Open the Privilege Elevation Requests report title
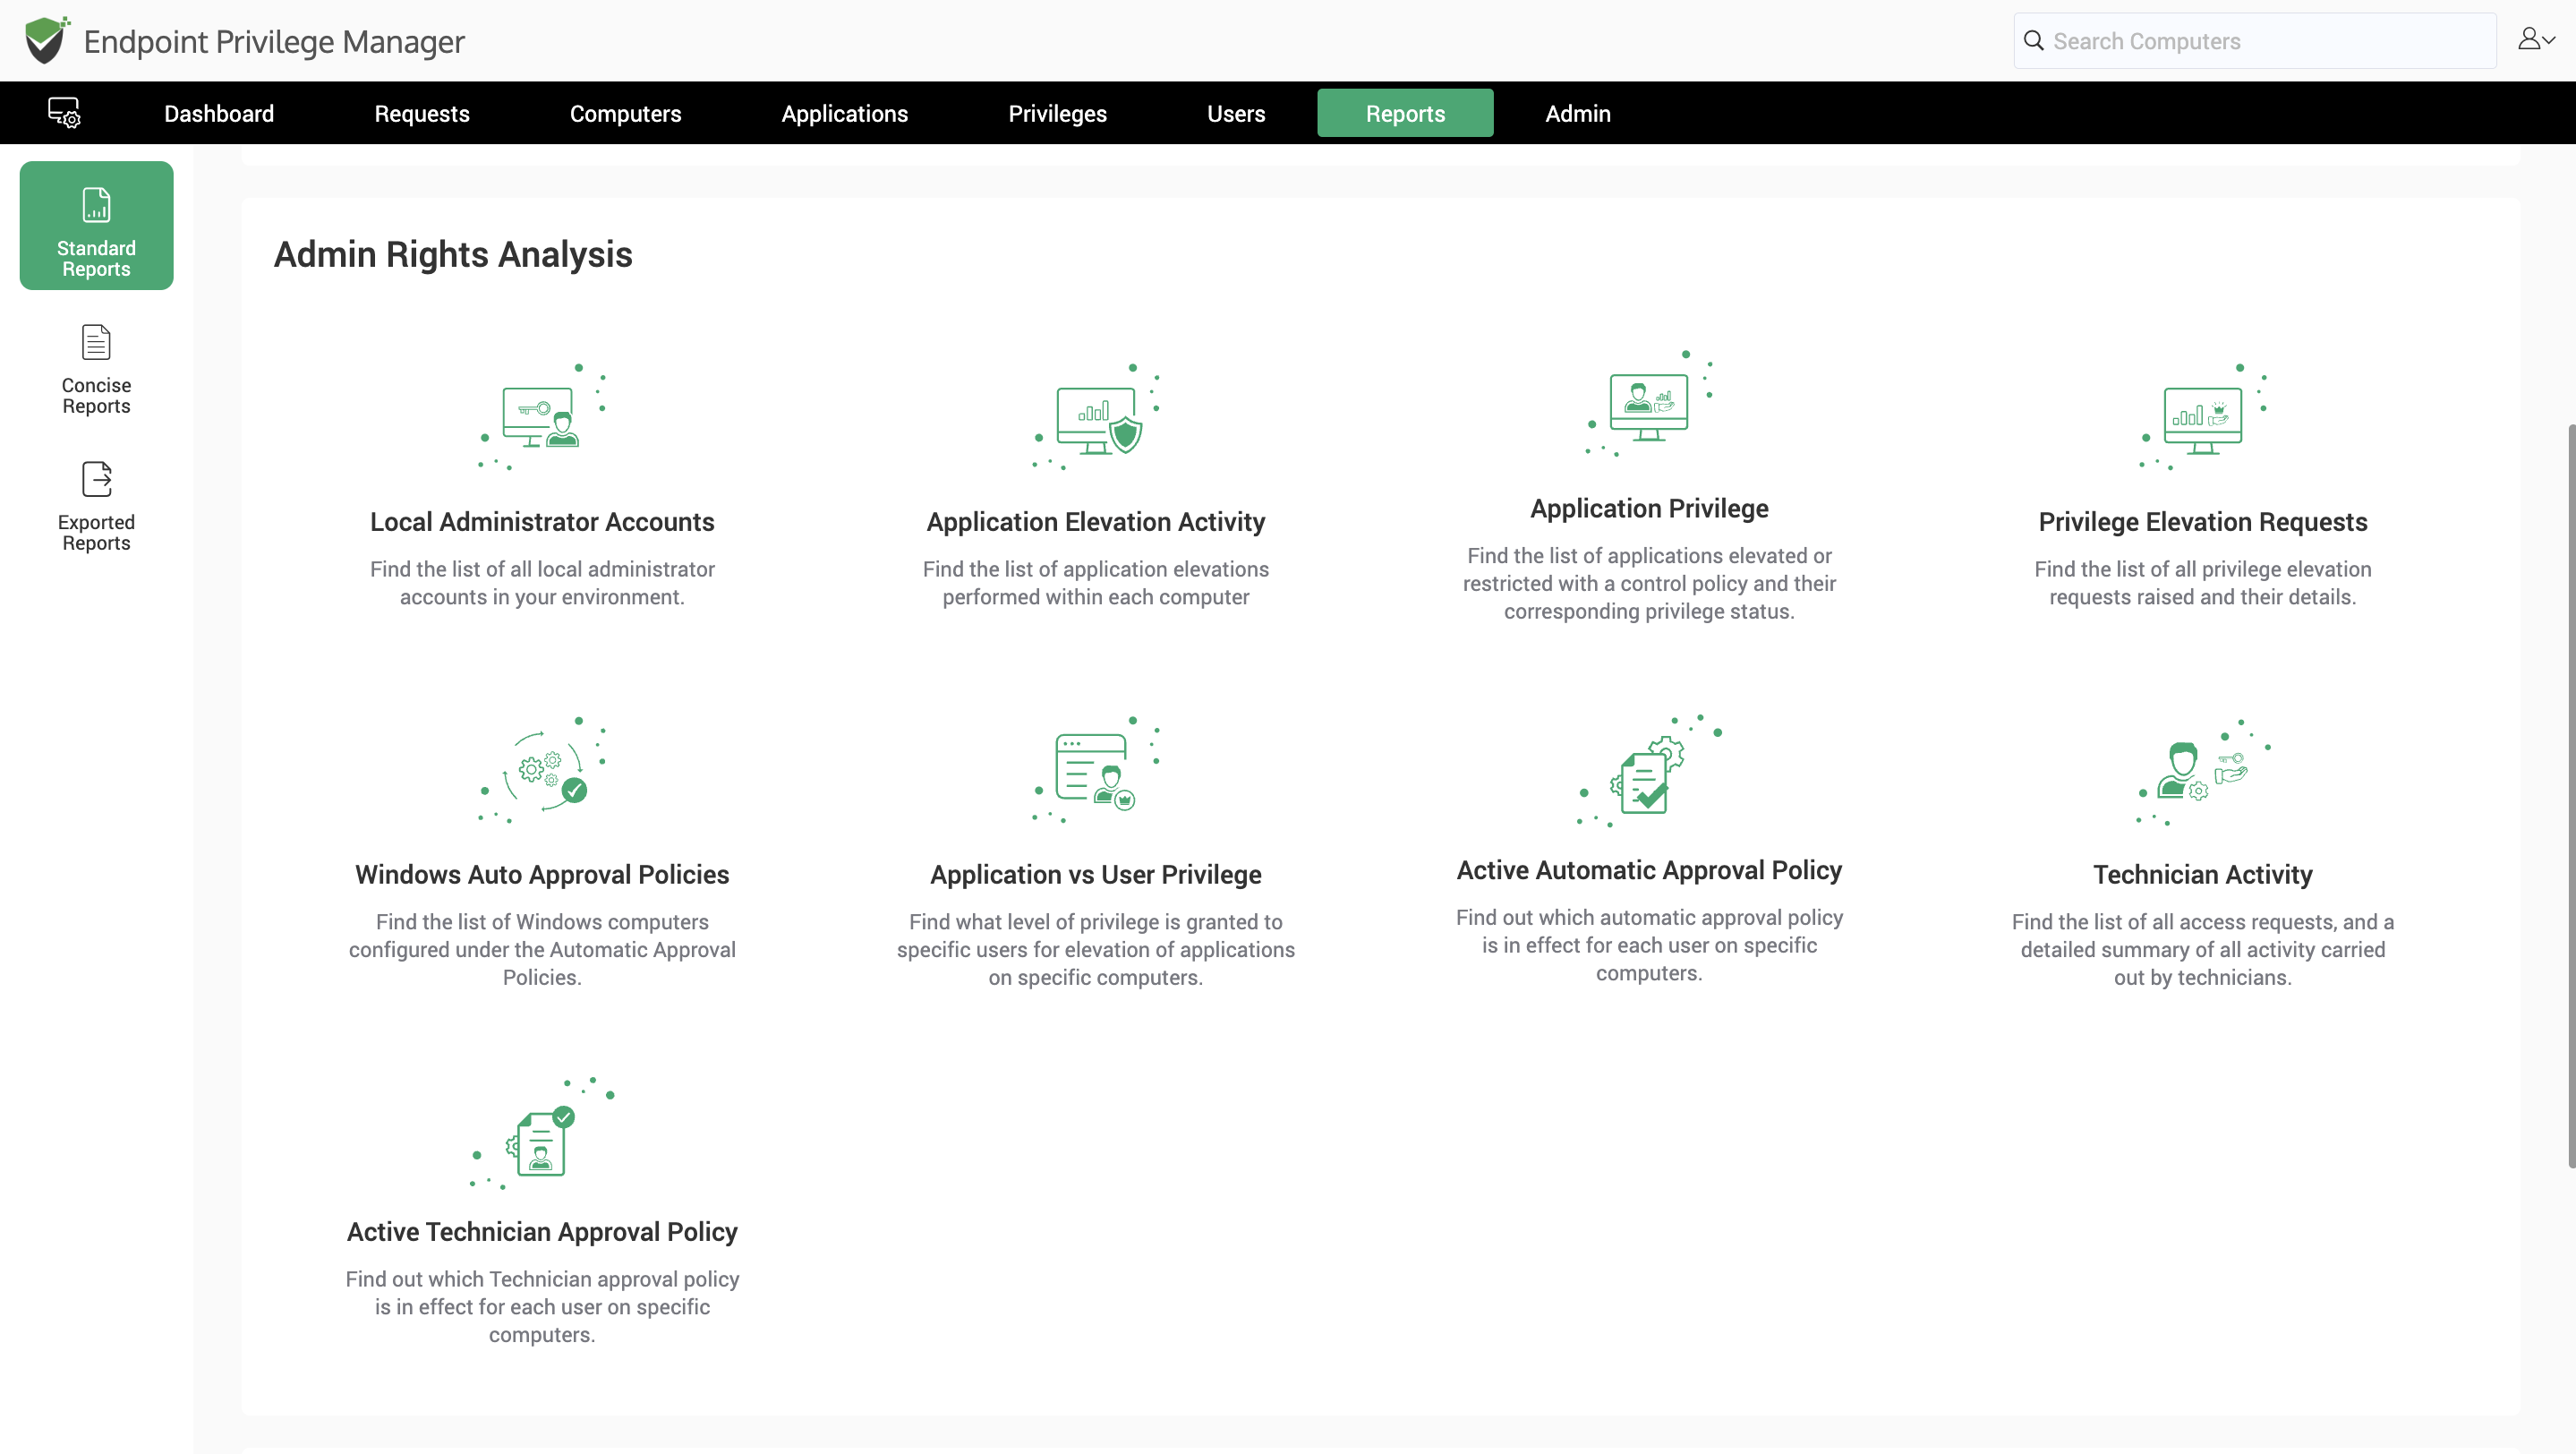2576x1454 pixels. click(x=2203, y=521)
